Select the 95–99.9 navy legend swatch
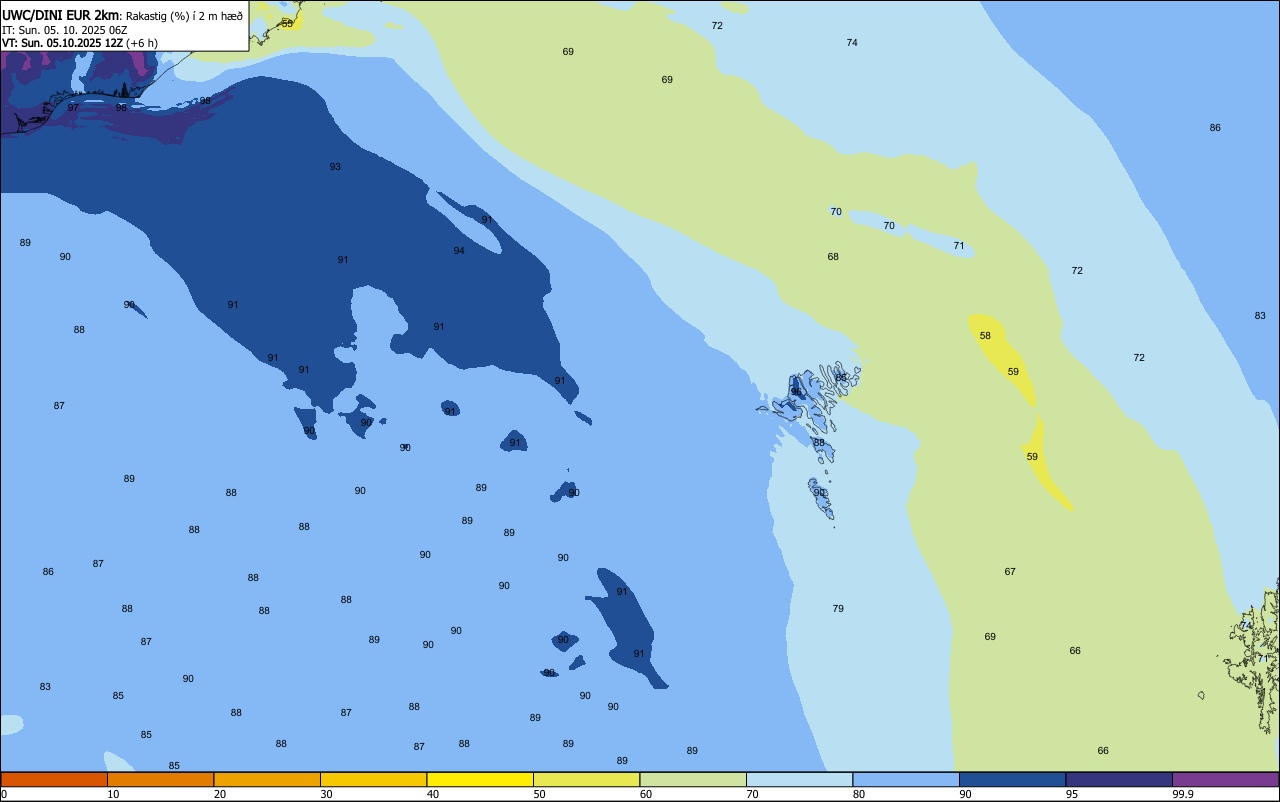The height and width of the screenshot is (802, 1280). click(x=1119, y=779)
